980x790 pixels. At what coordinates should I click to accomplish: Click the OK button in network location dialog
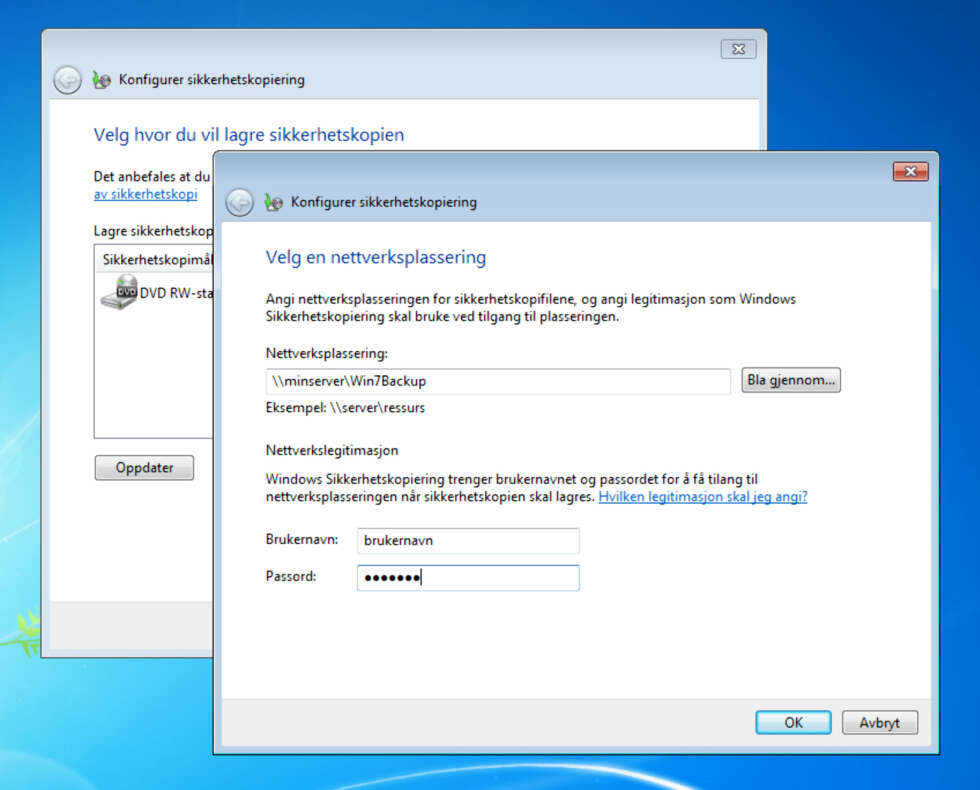793,722
